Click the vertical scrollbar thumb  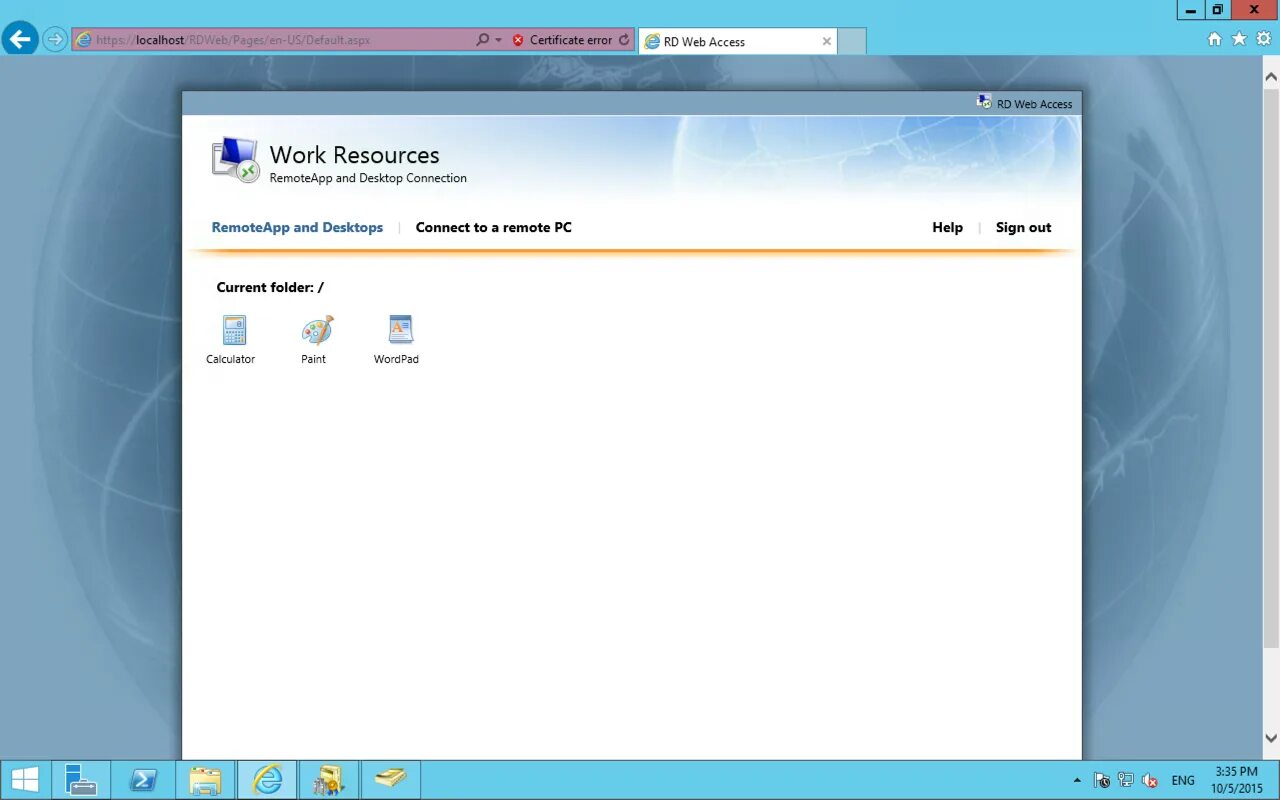[1271, 367]
